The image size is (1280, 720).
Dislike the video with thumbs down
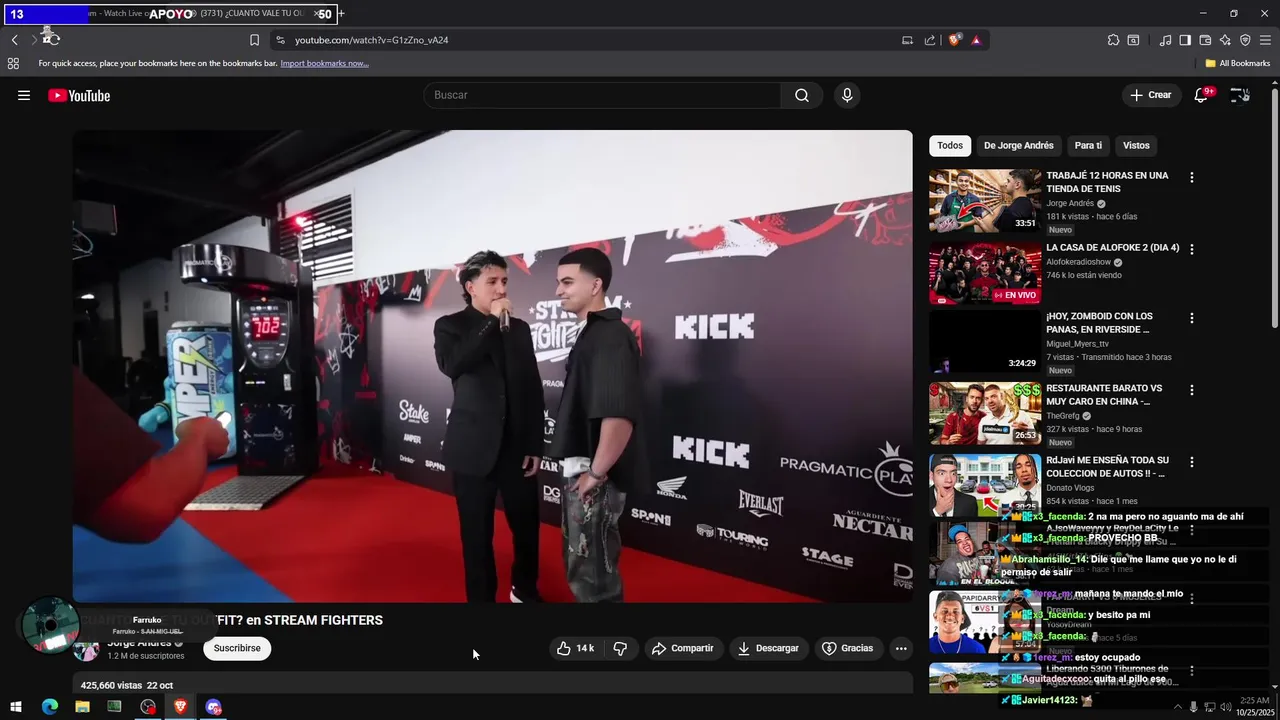[620, 648]
